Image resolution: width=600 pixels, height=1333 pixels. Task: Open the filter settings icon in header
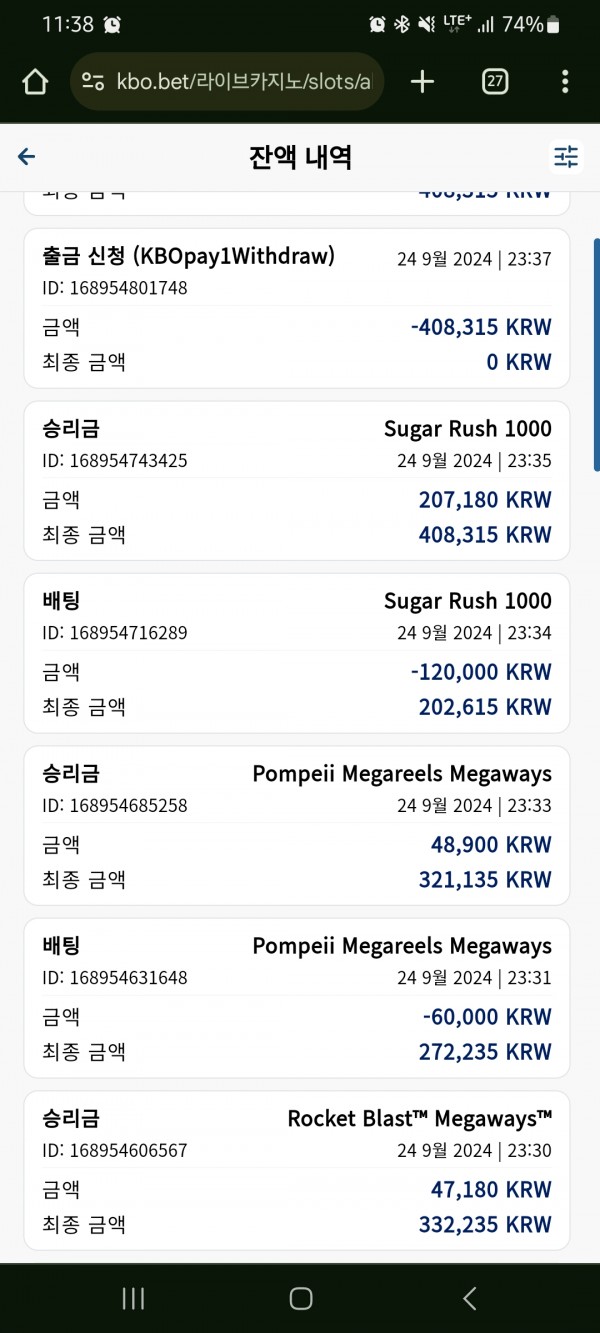tap(566, 156)
